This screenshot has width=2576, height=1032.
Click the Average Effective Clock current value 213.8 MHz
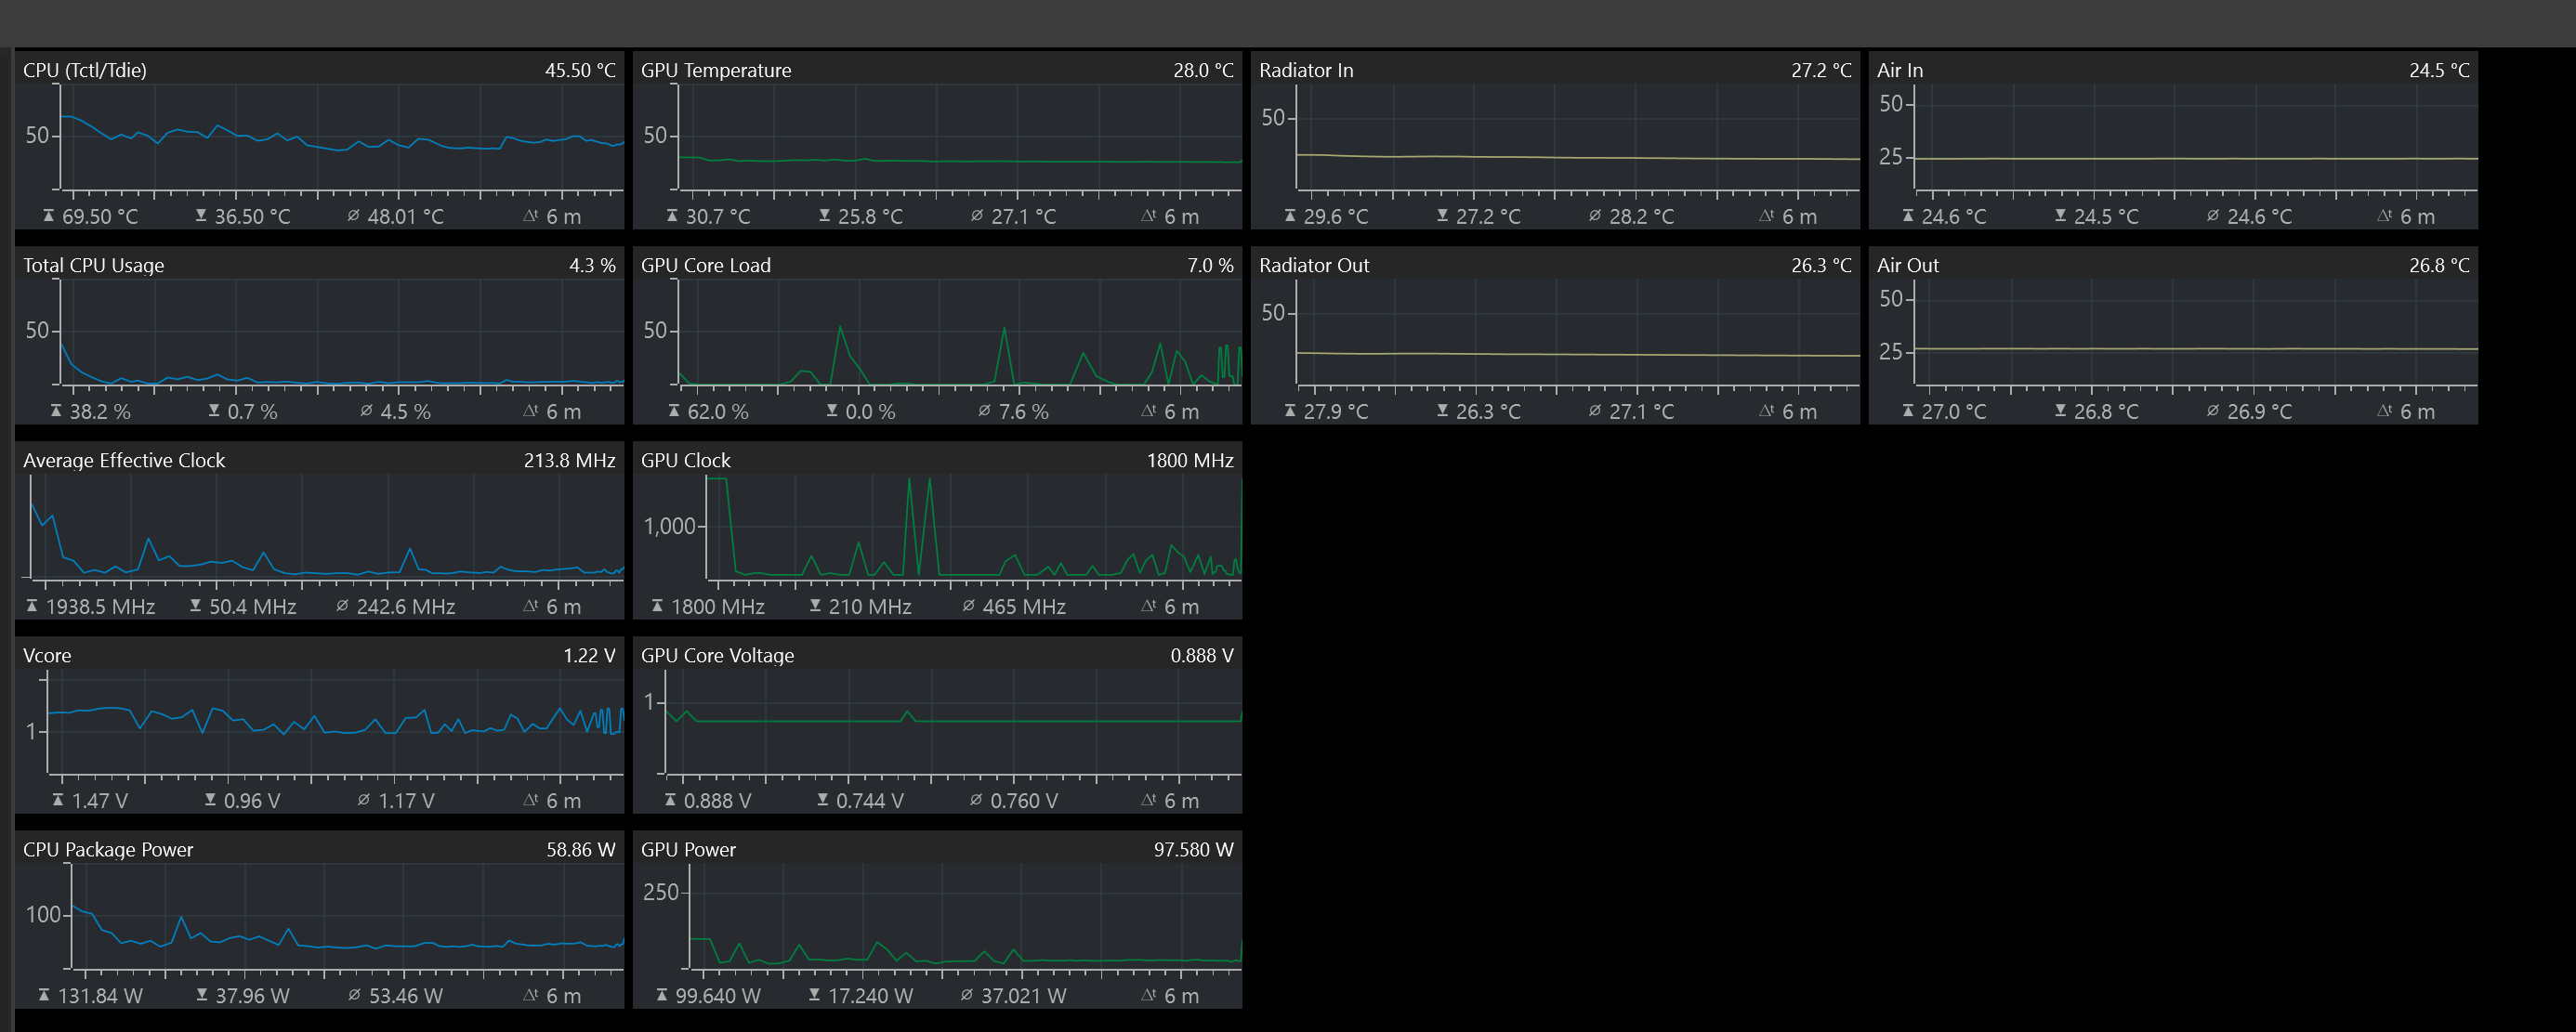point(569,460)
